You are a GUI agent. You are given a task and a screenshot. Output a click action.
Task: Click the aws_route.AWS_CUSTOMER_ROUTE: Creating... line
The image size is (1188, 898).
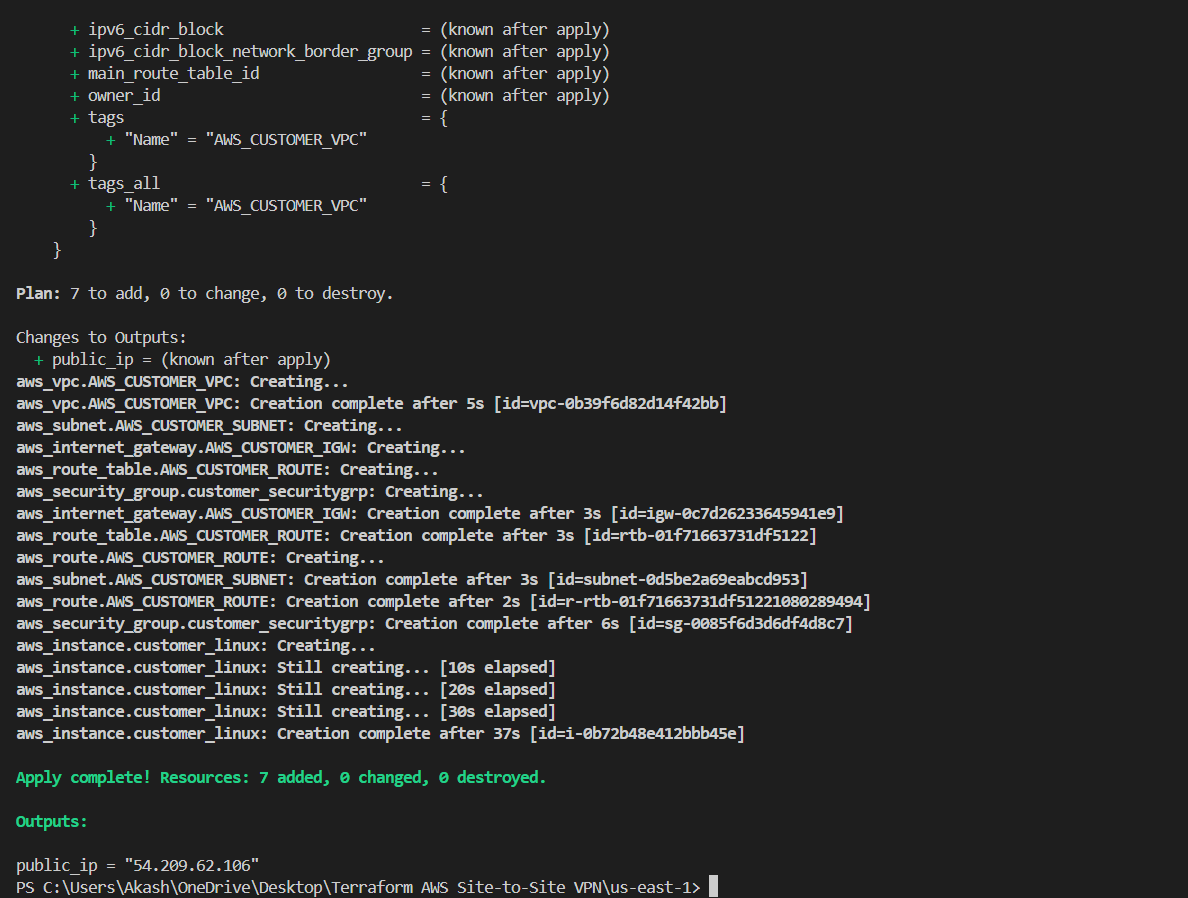pyautogui.click(x=200, y=558)
